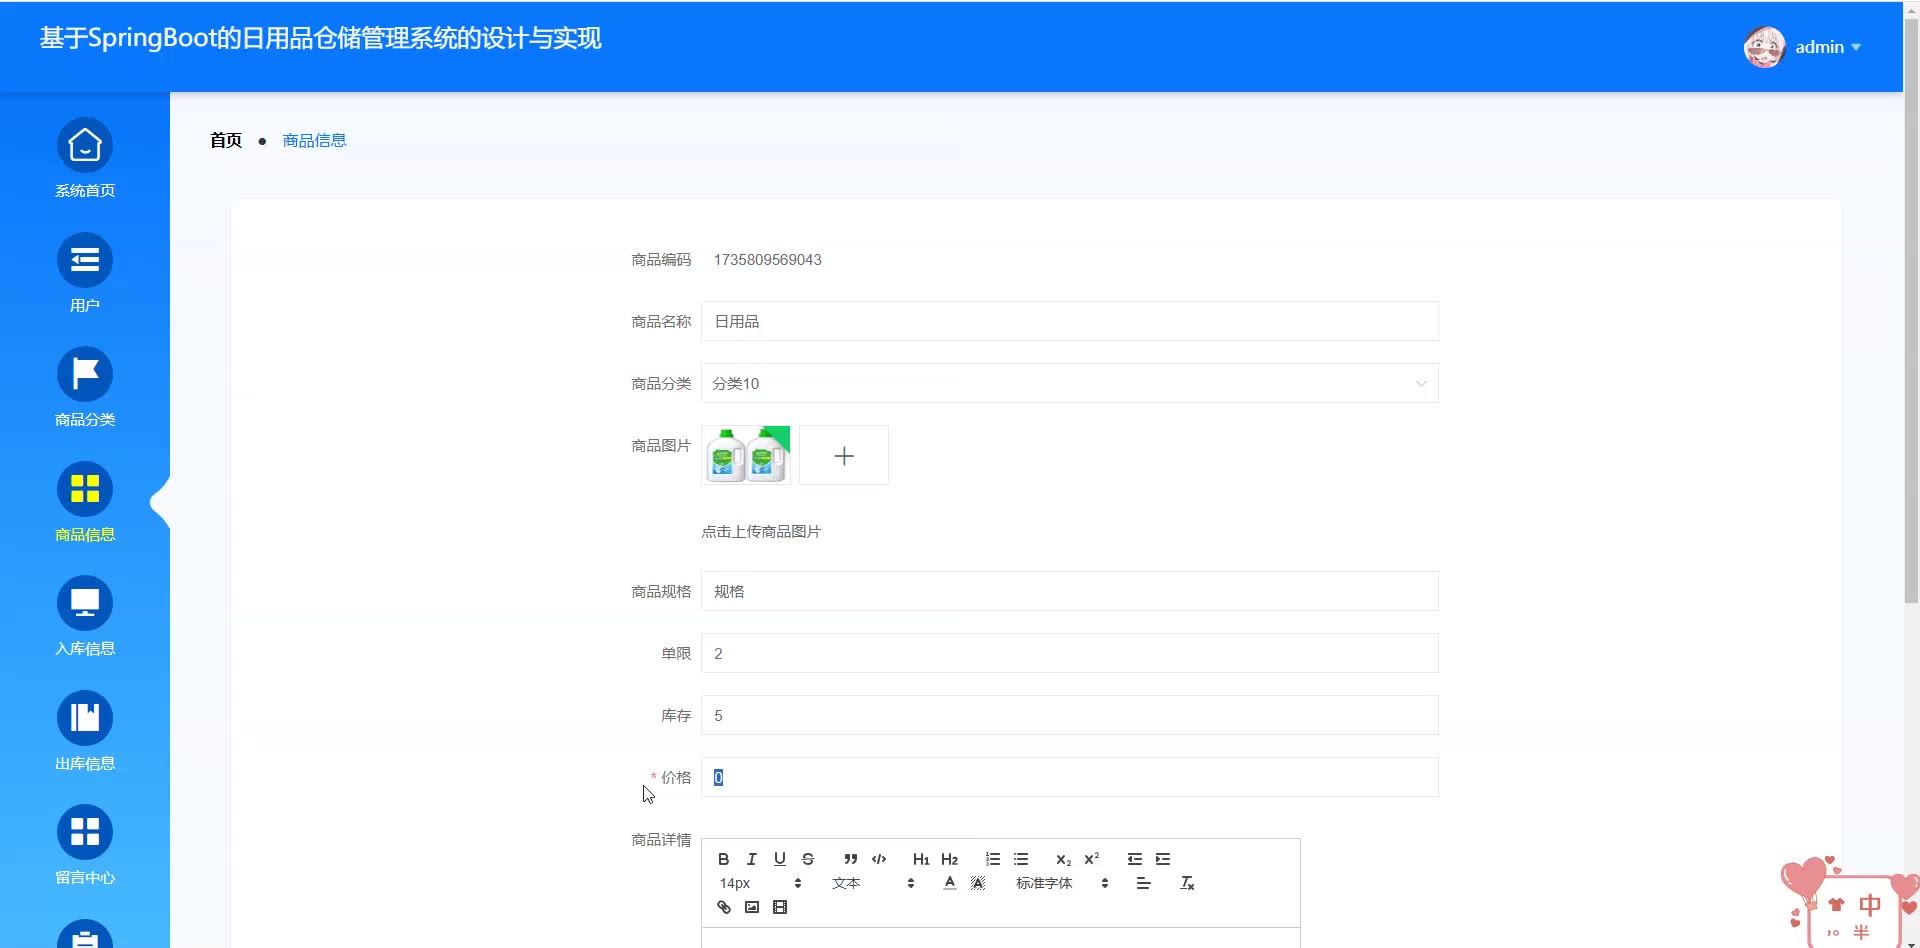Toggle bold formatting in the editor
The image size is (1920, 948).
[x=724, y=859]
